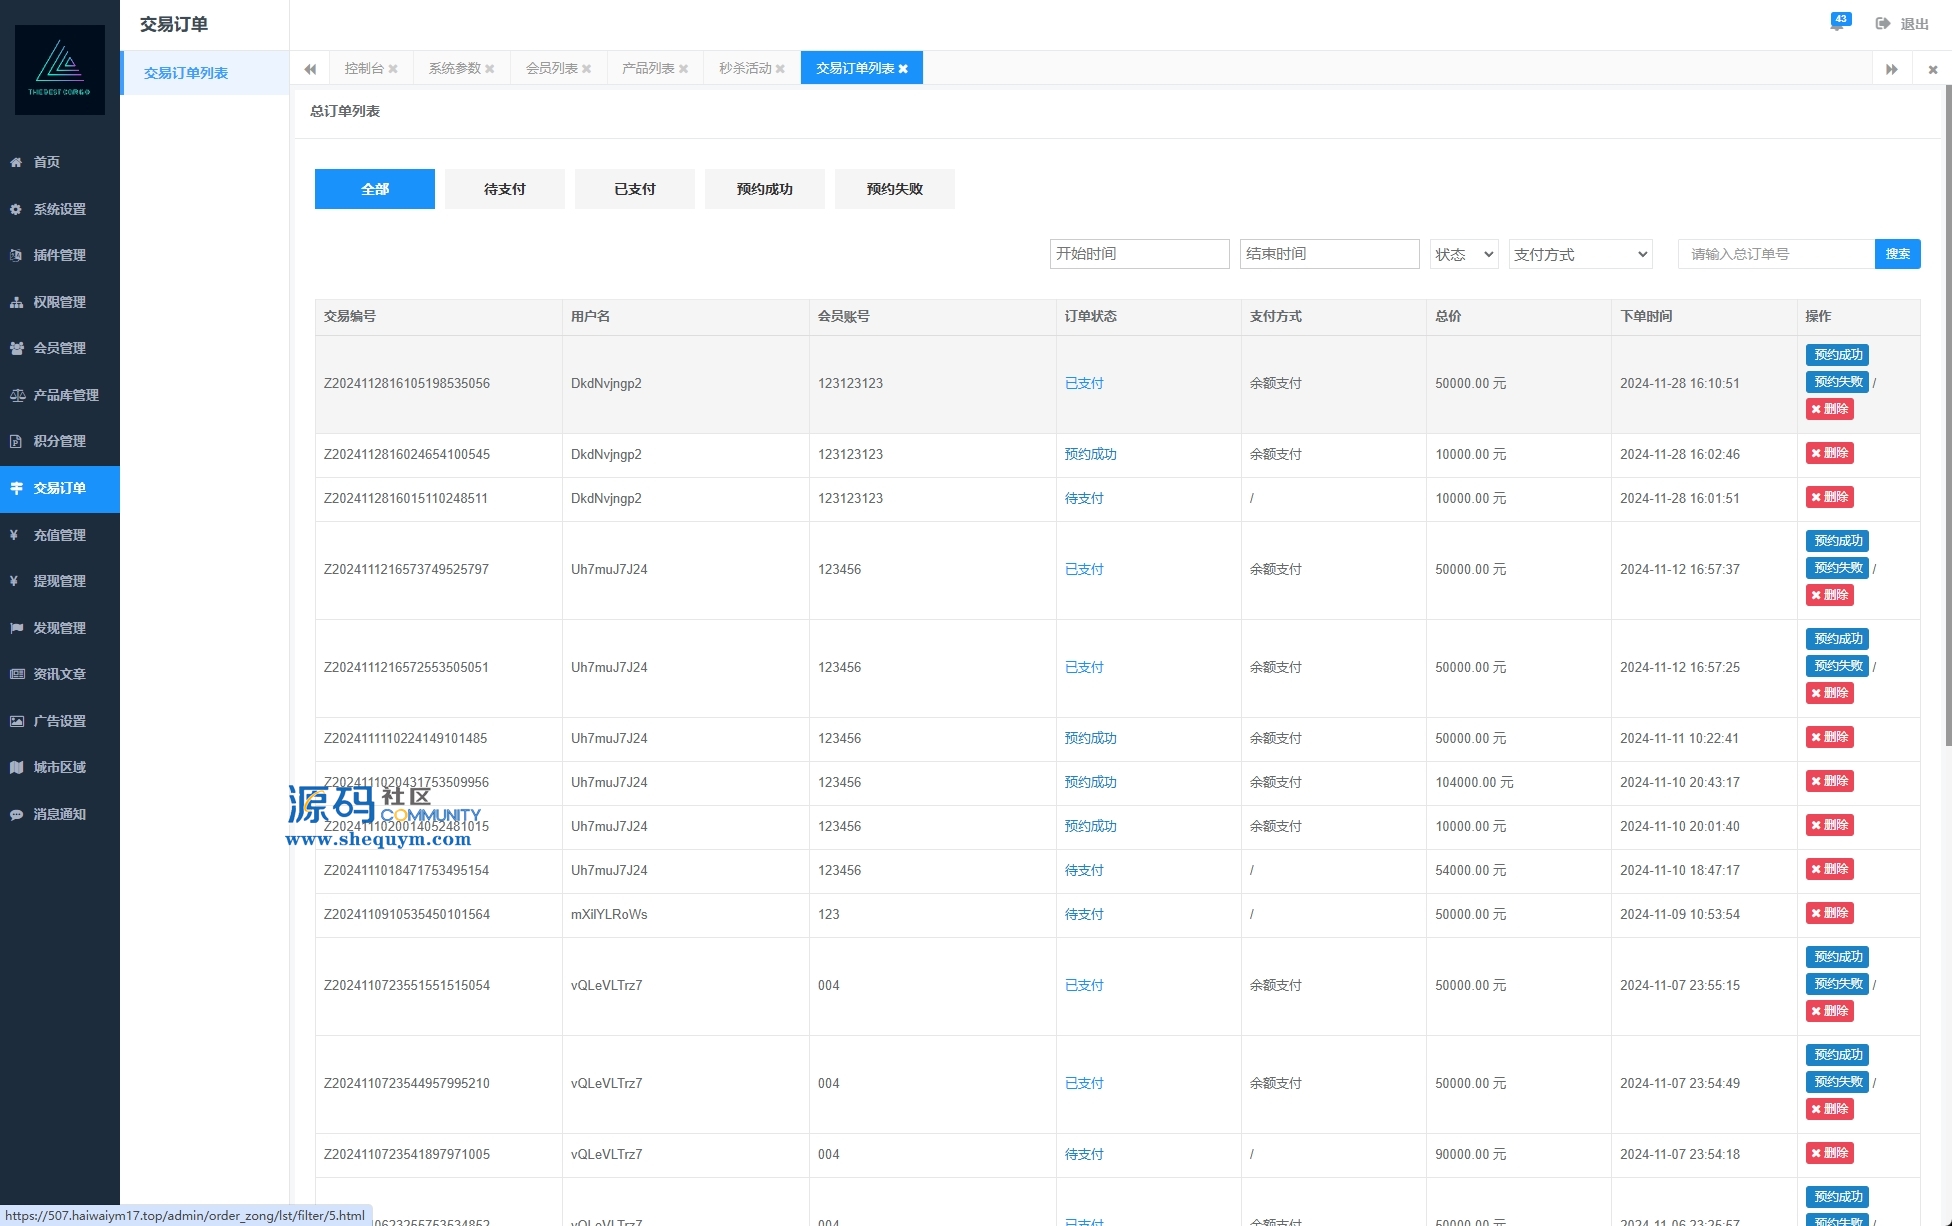Close the 秒杀活动 tab via its x
1952x1226 pixels.
[x=780, y=69]
